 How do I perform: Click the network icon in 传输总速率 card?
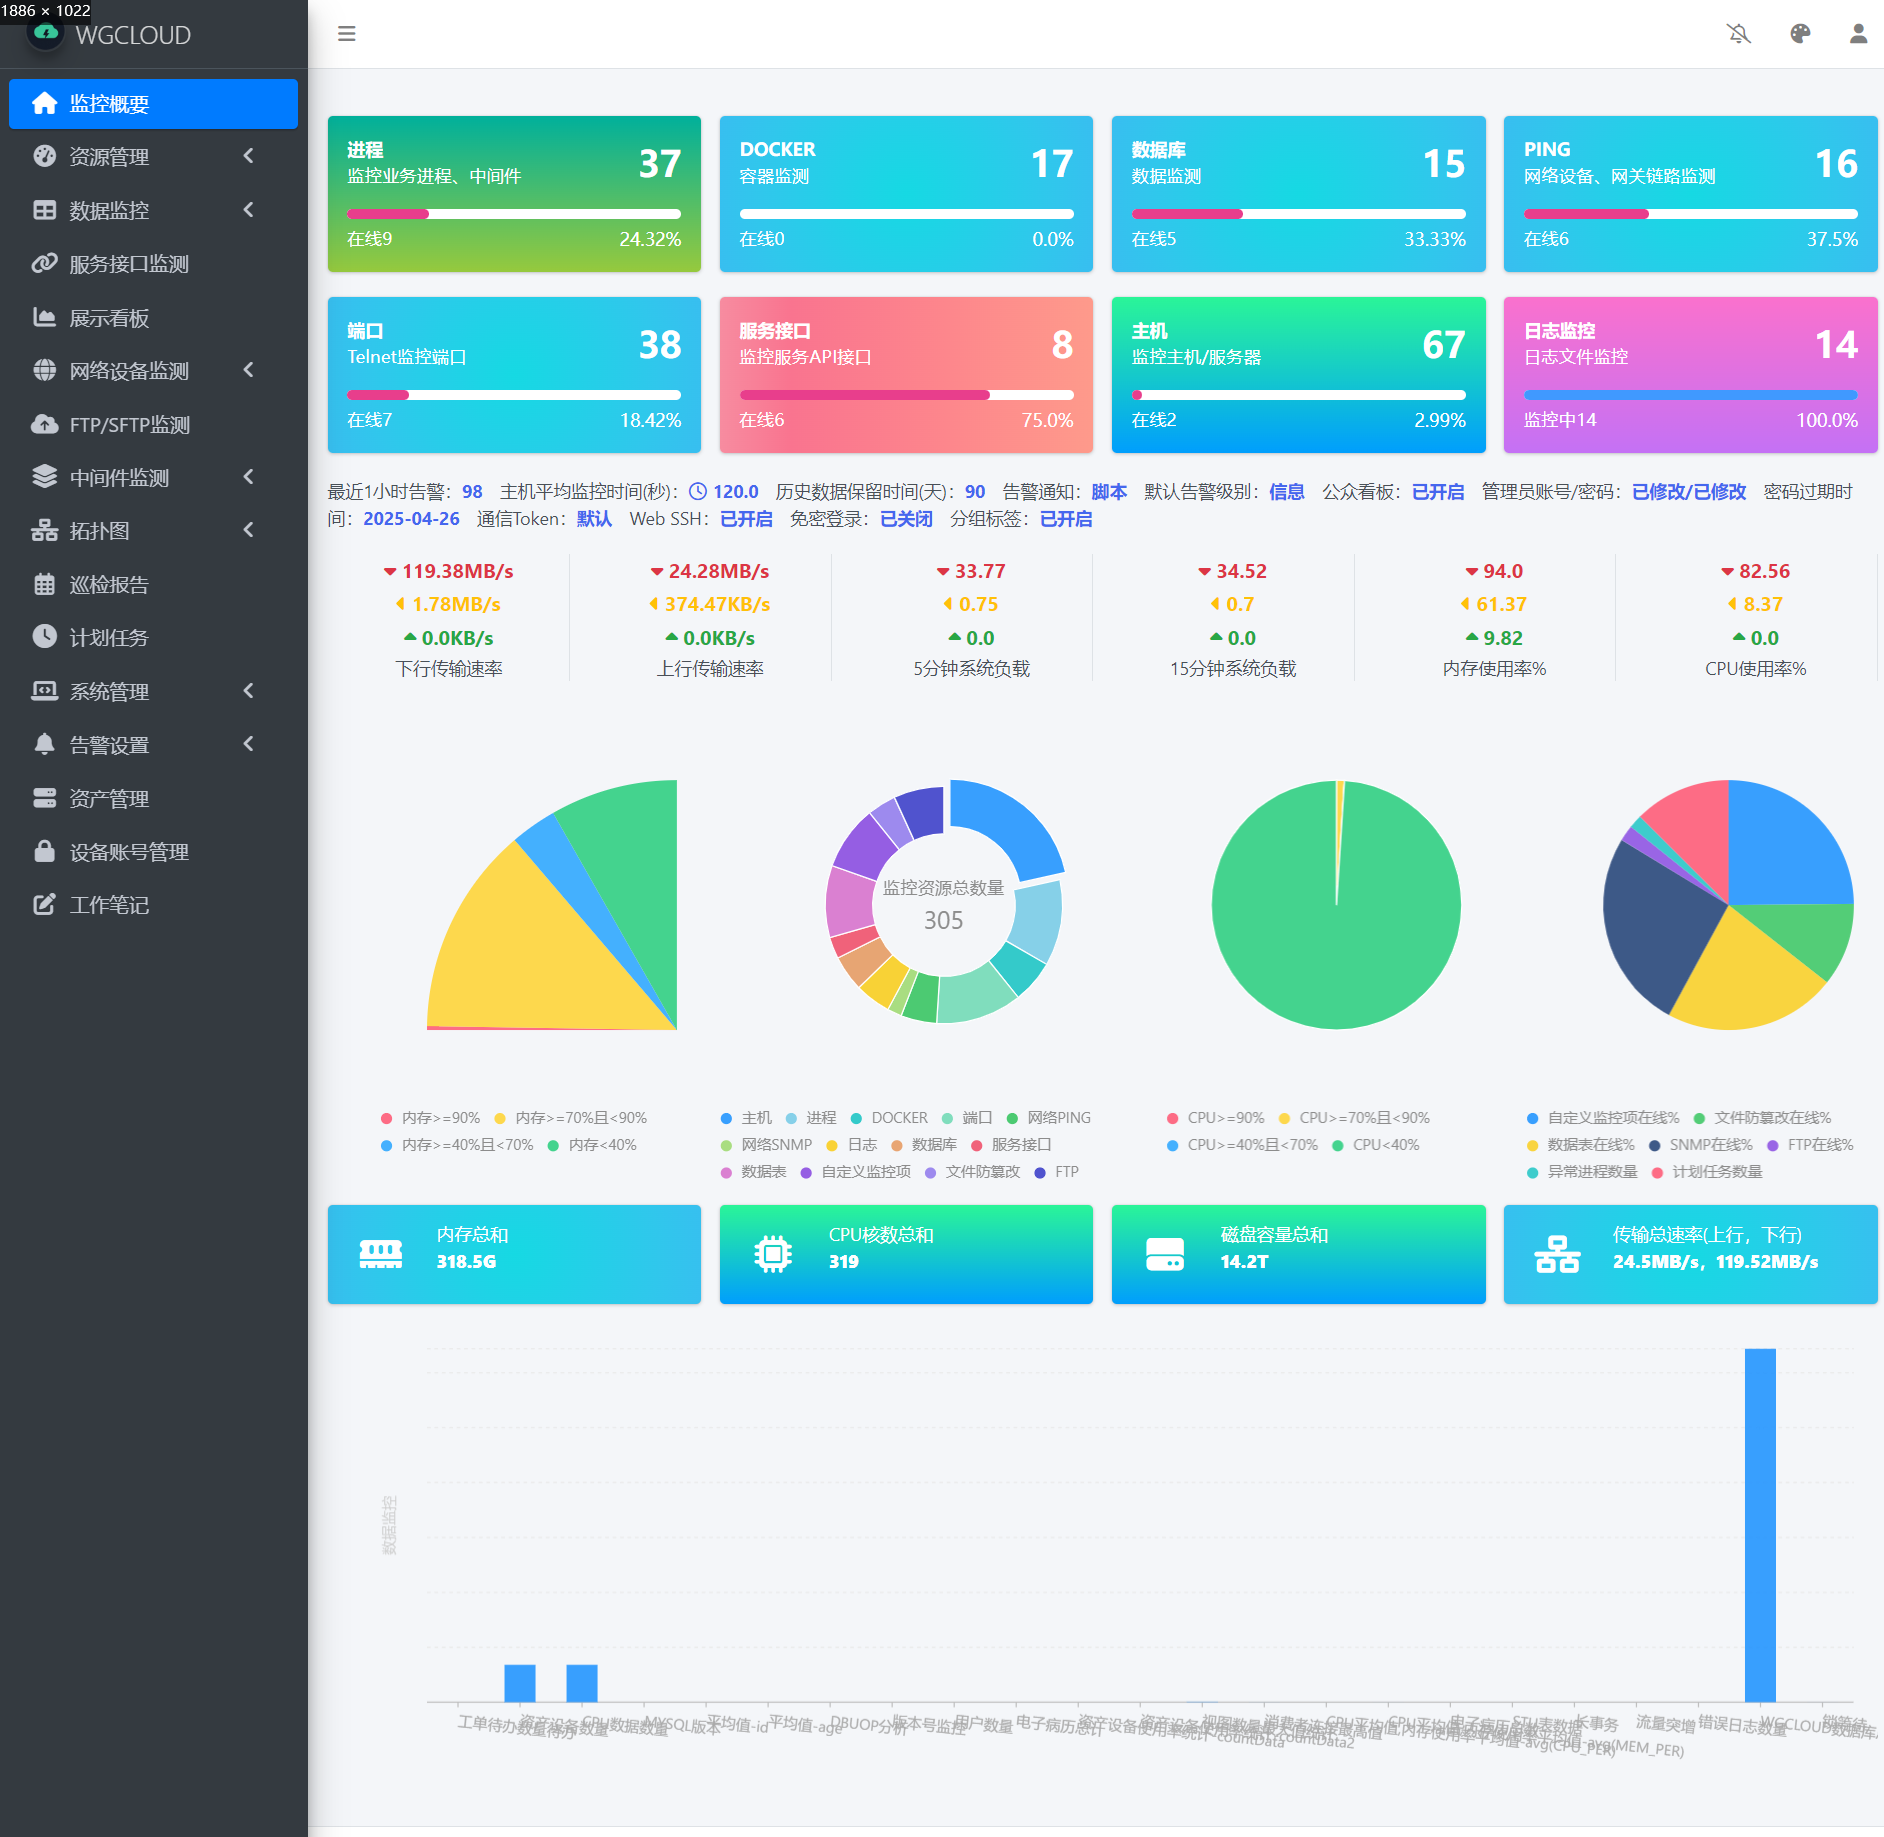click(x=1557, y=1254)
